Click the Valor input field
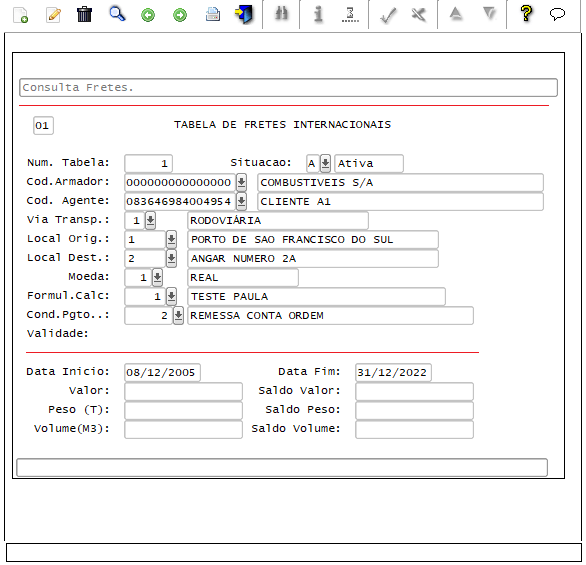 [x=183, y=391]
